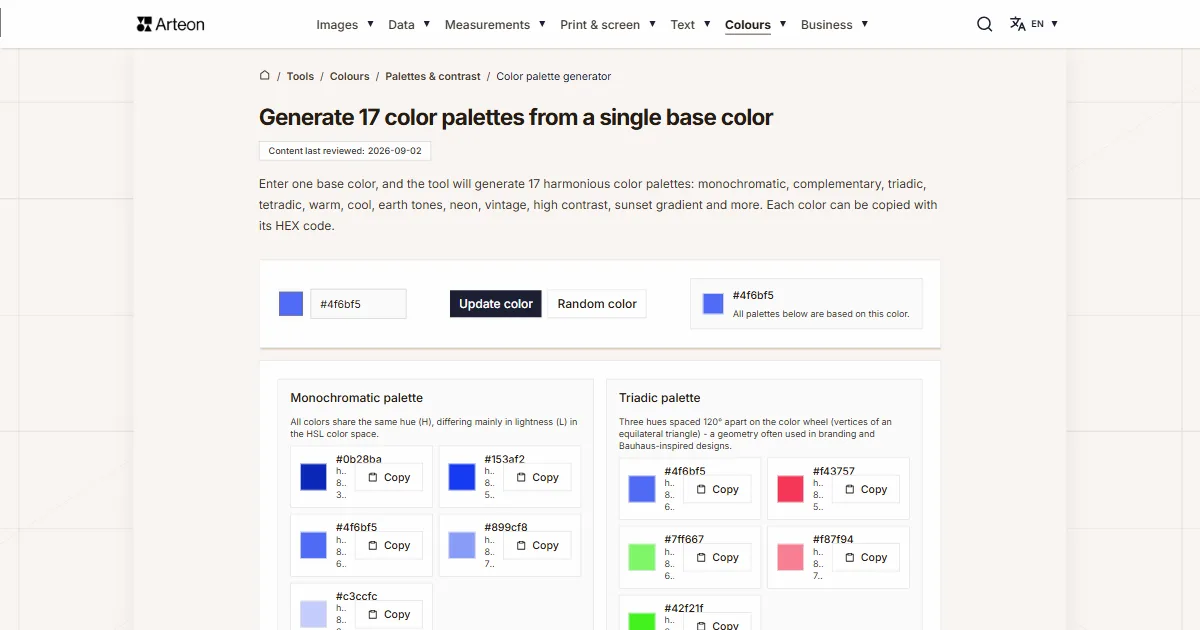Expand the Images menu
1200x630 pixels.
pyautogui.click(x=345, y=24)
